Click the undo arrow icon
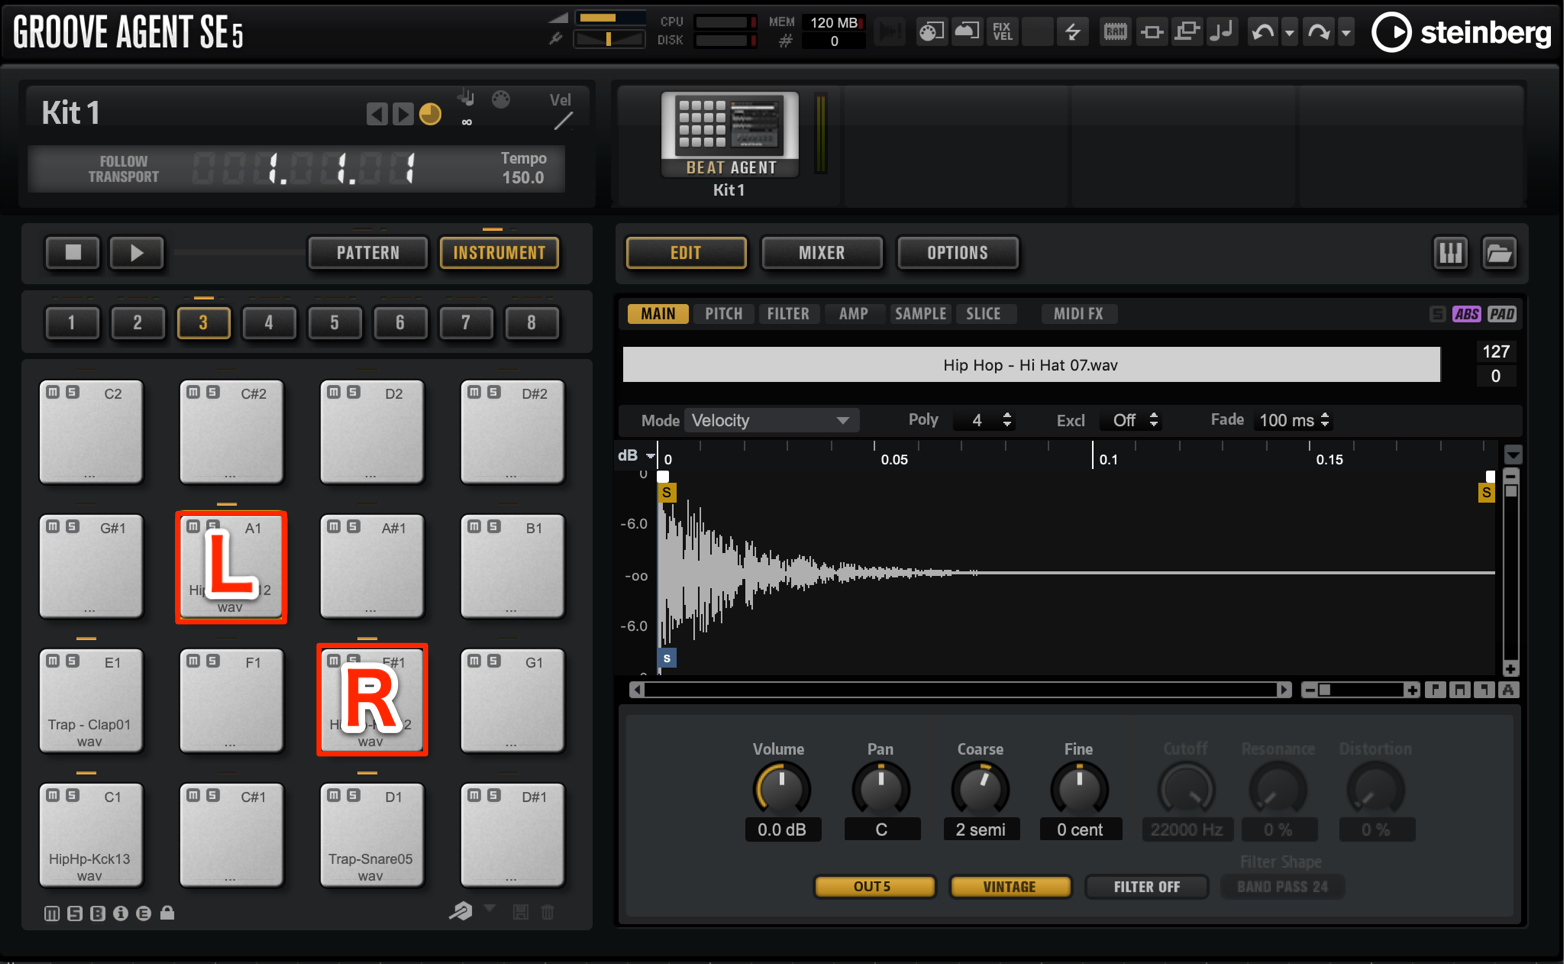 [x=1262, y=32]
